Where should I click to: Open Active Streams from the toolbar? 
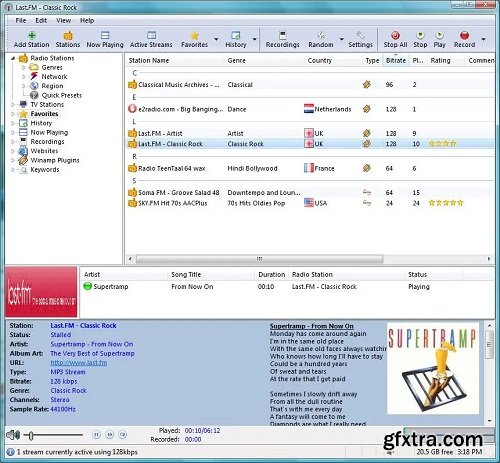tap(151, 39)
